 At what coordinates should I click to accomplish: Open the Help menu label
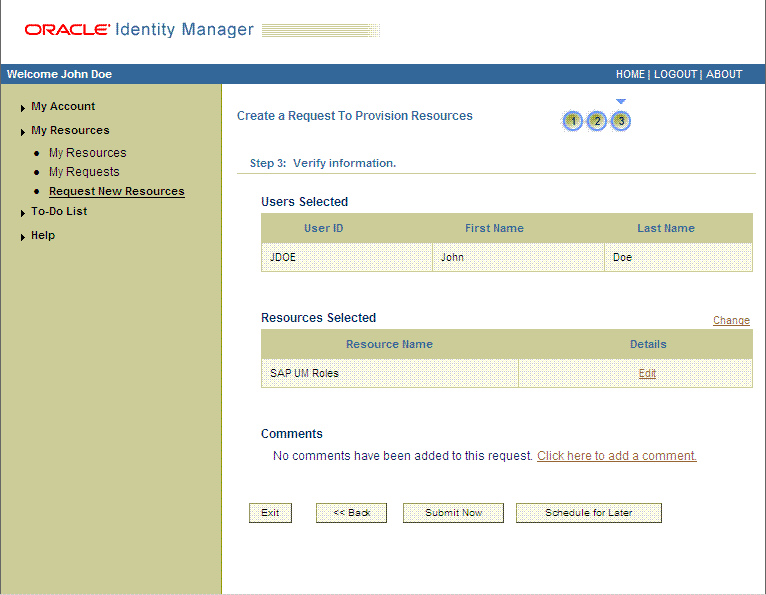[43, 235]
